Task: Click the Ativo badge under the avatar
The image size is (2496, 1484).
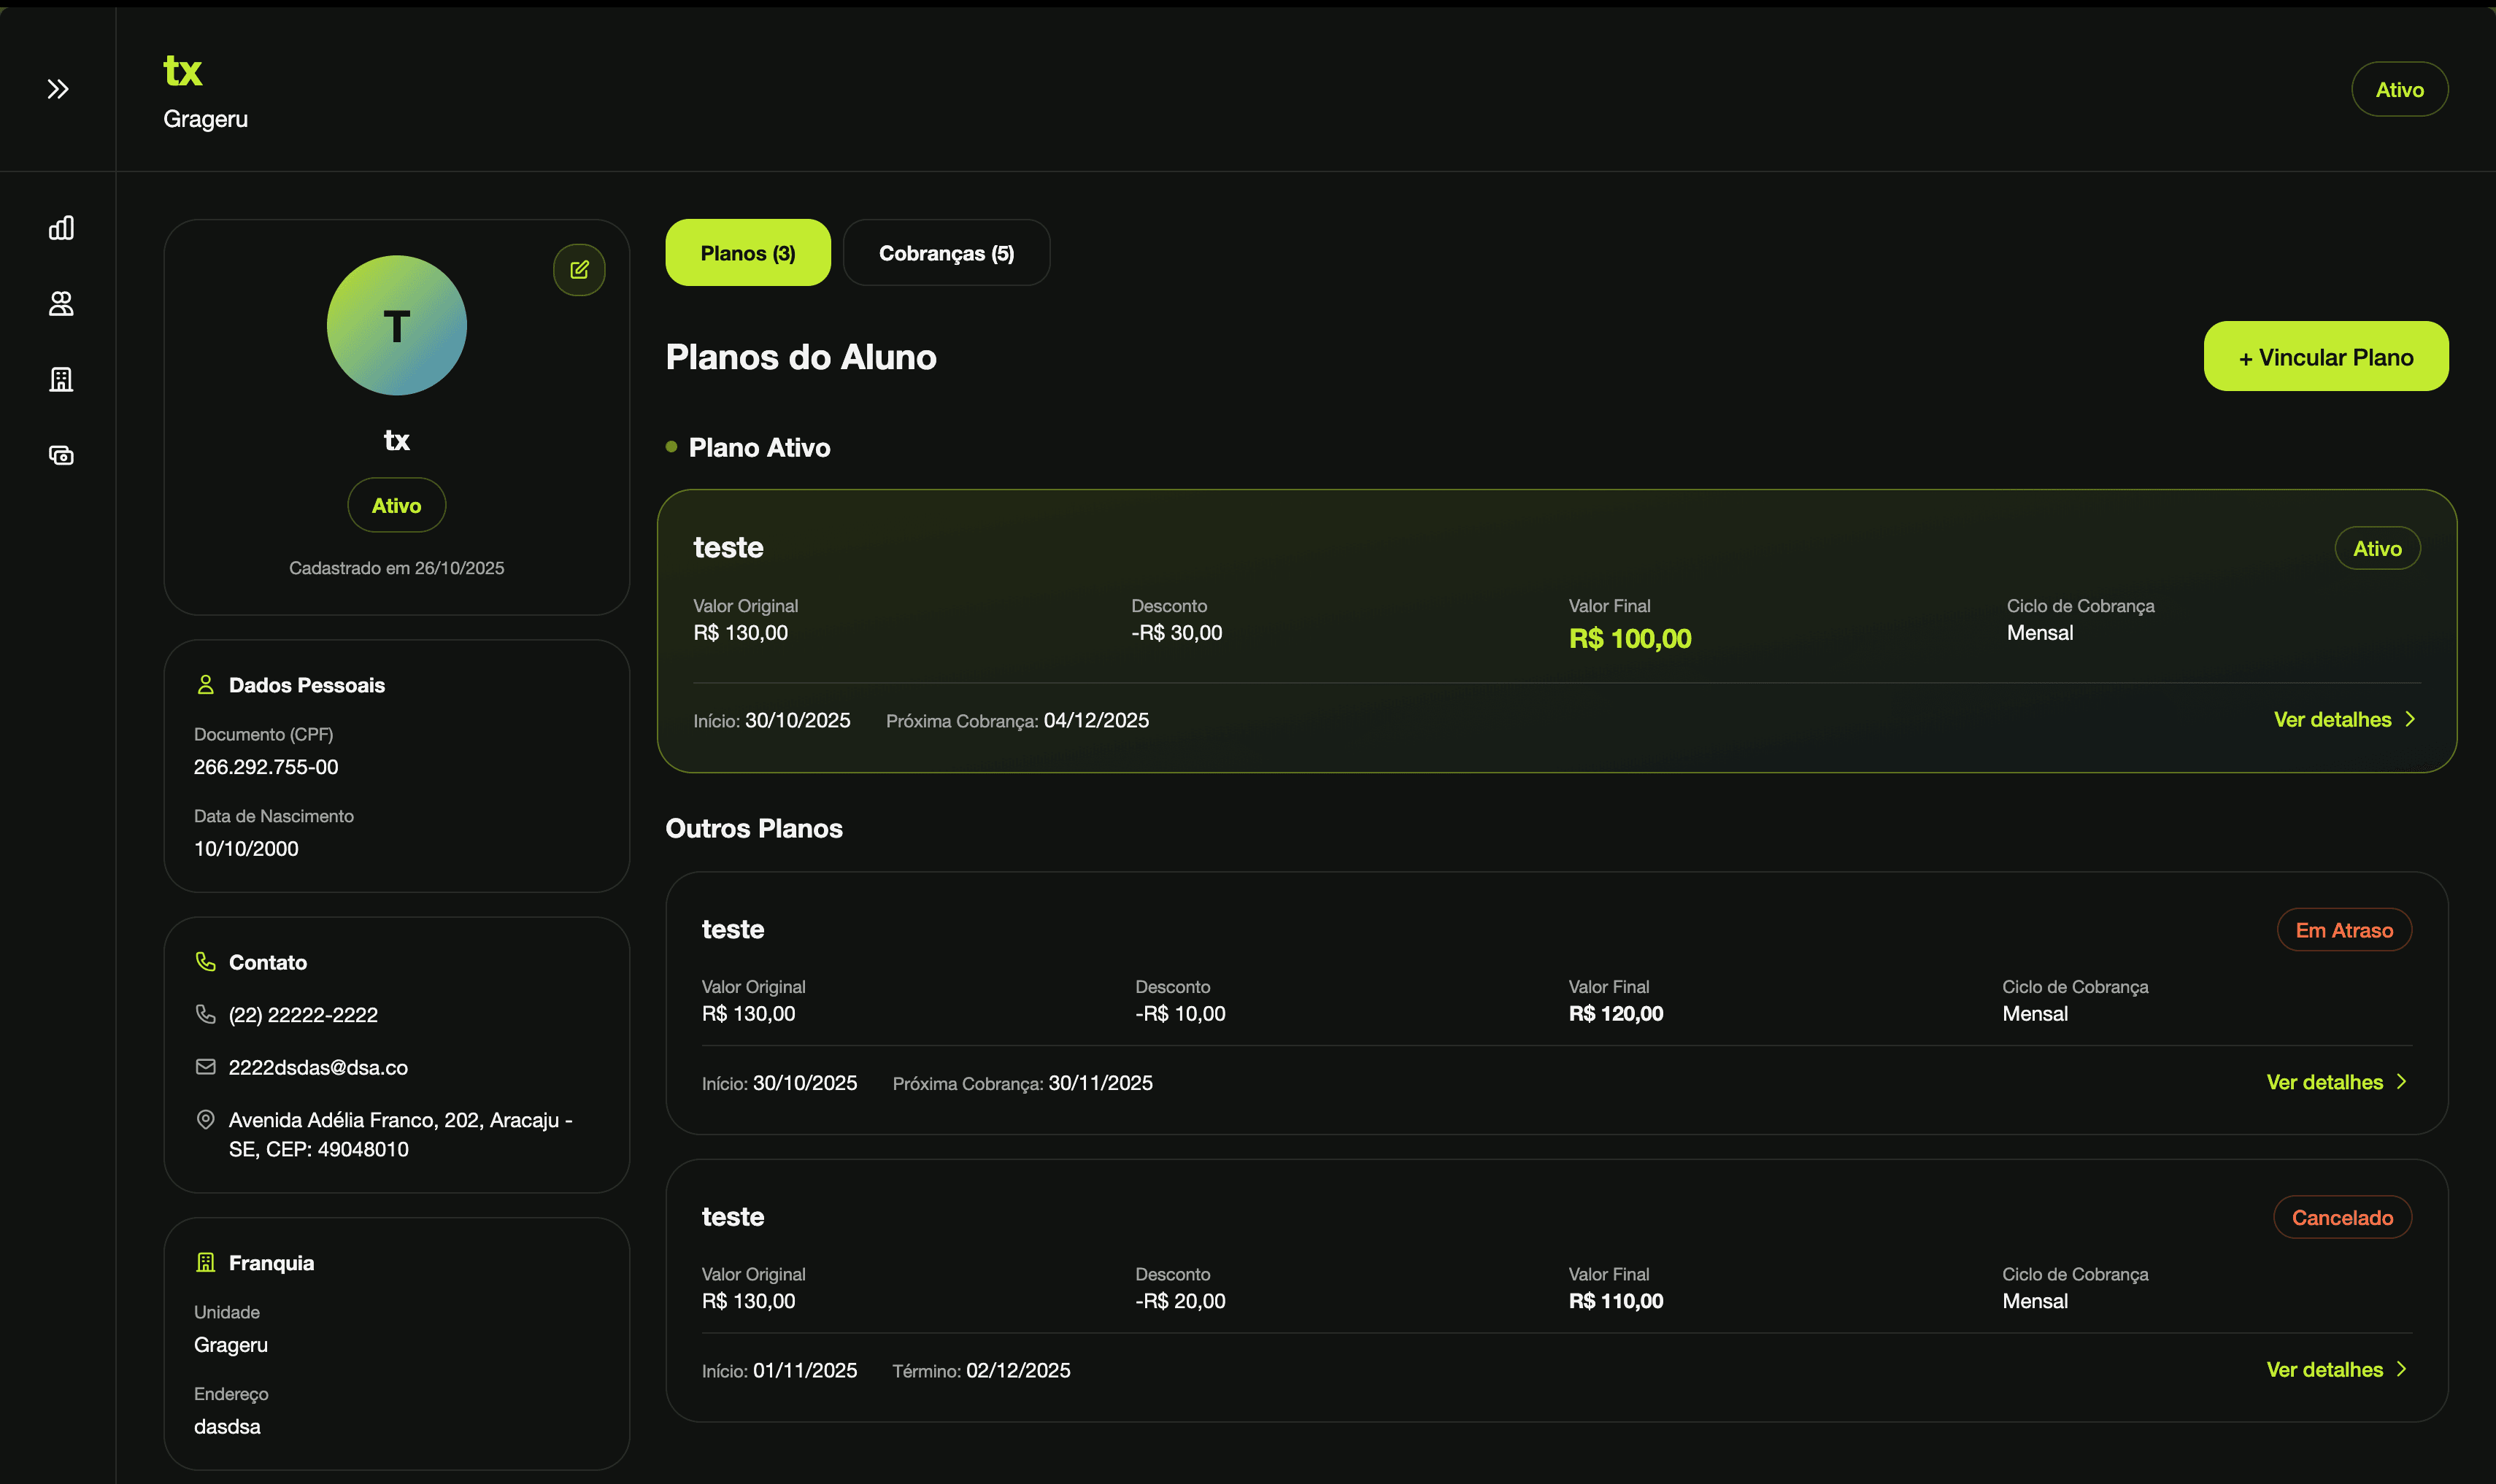Action: coord(396,506)
